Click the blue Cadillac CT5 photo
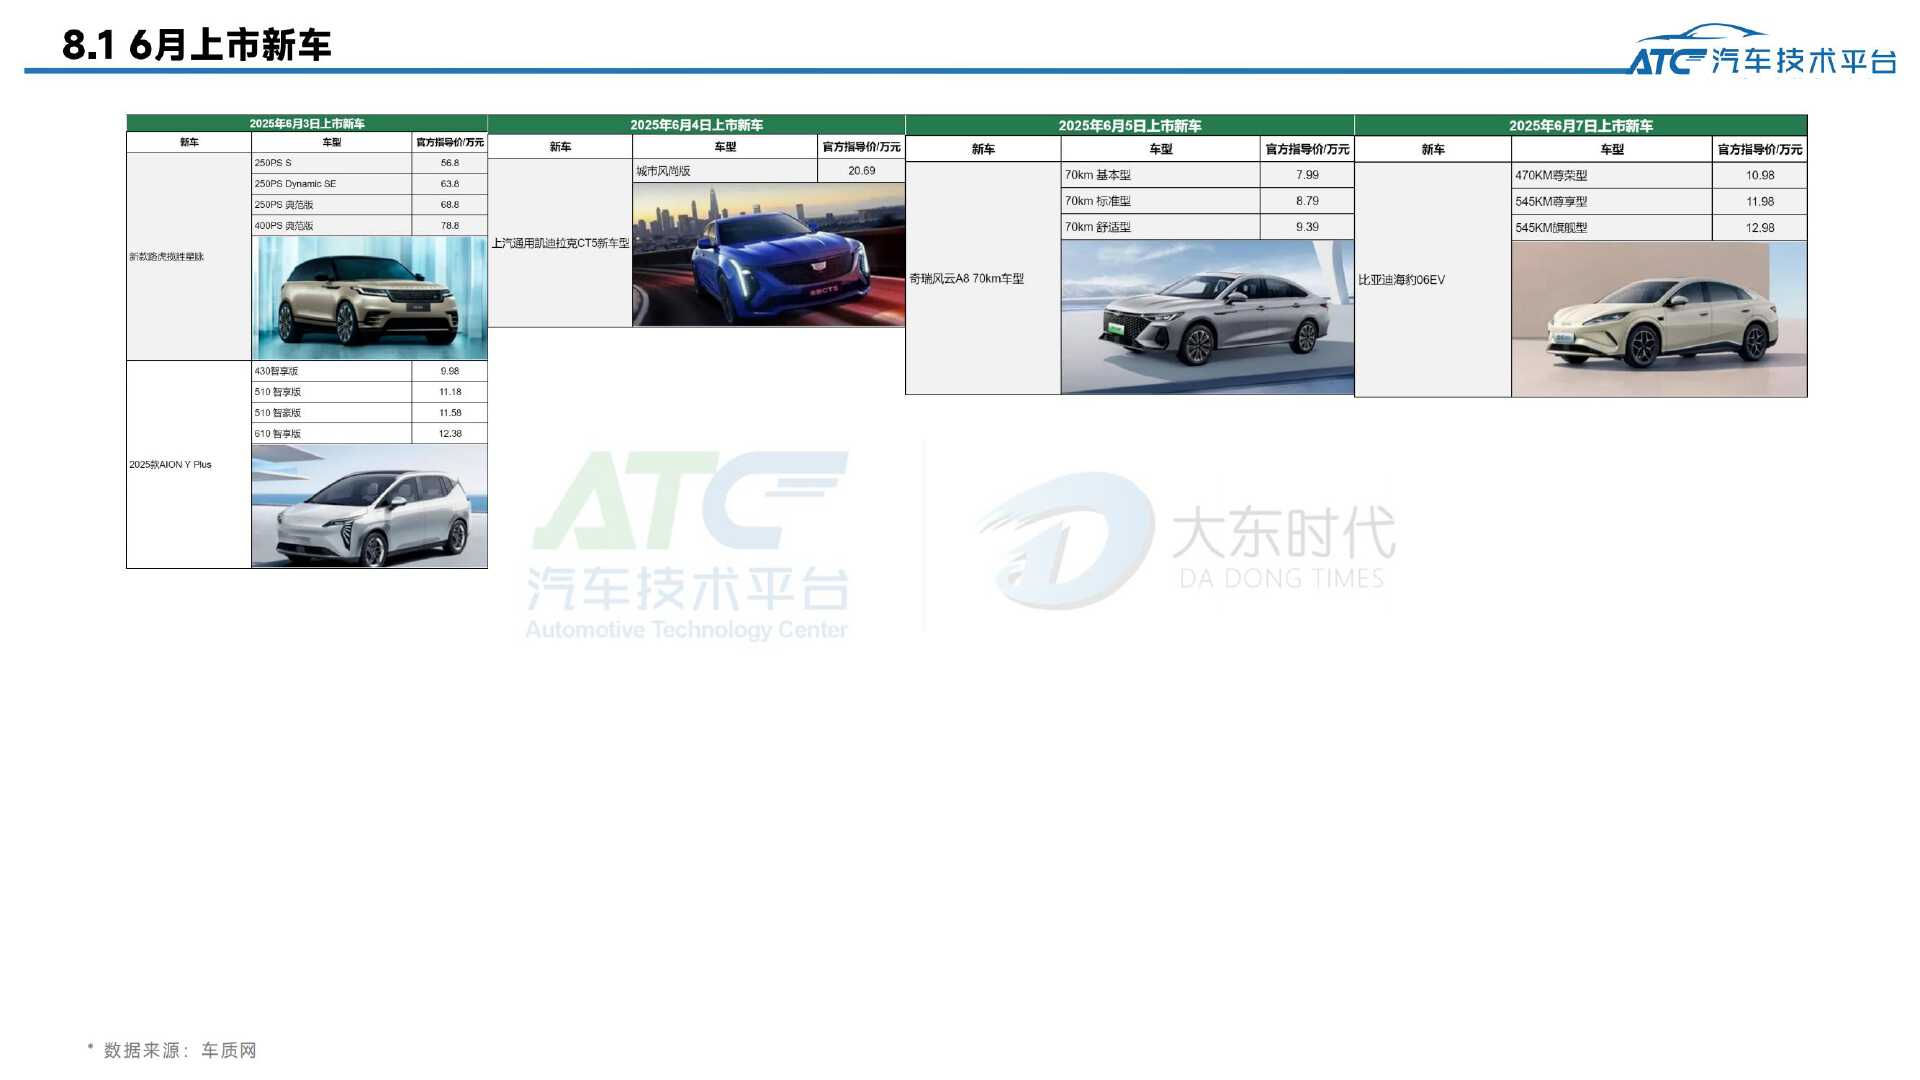 pos(768,254)
